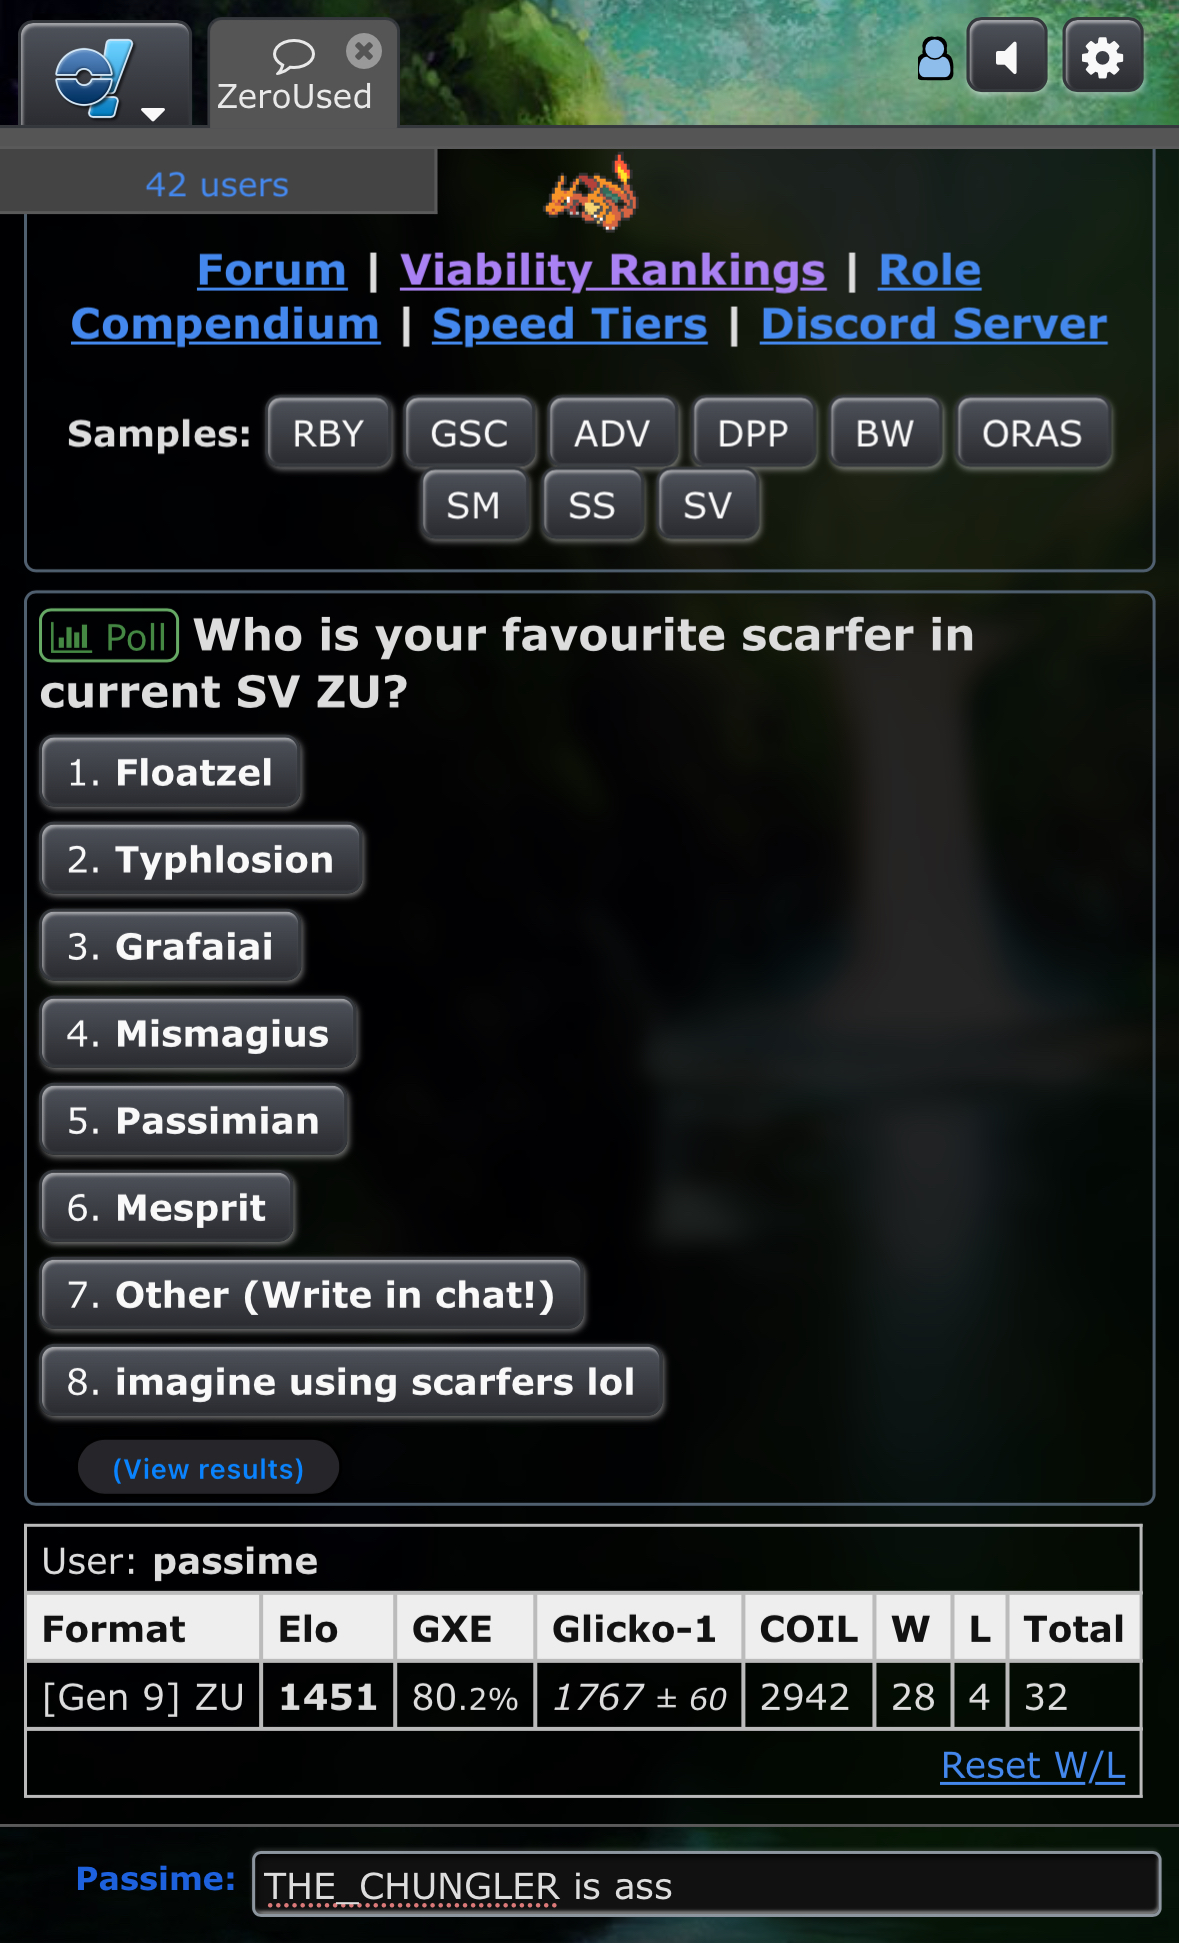Click the user profile icon
Viewport: 1179px width, 1943px height.
point(935,58)
